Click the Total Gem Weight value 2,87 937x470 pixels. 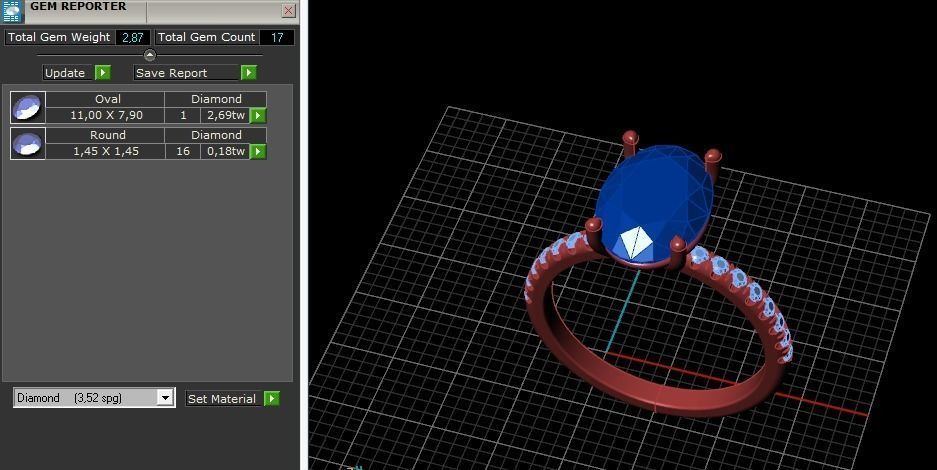click(133, 37)
